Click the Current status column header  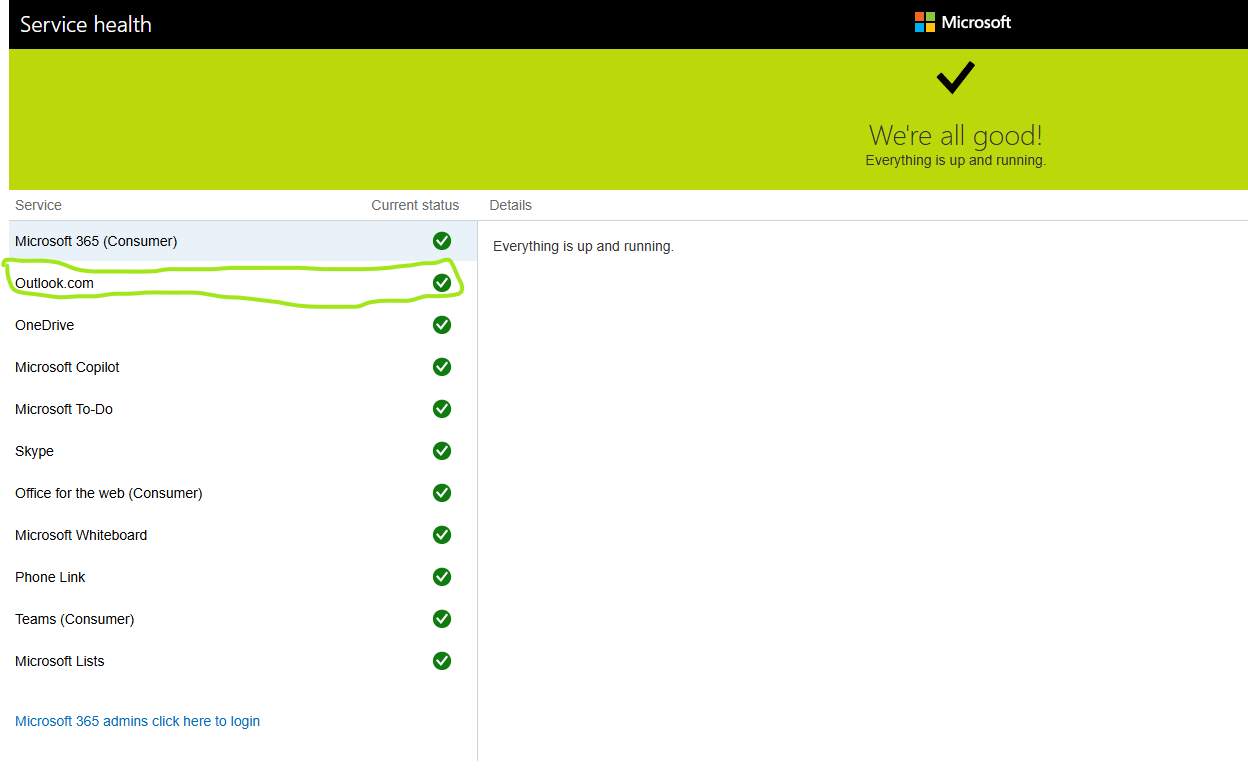415,205
